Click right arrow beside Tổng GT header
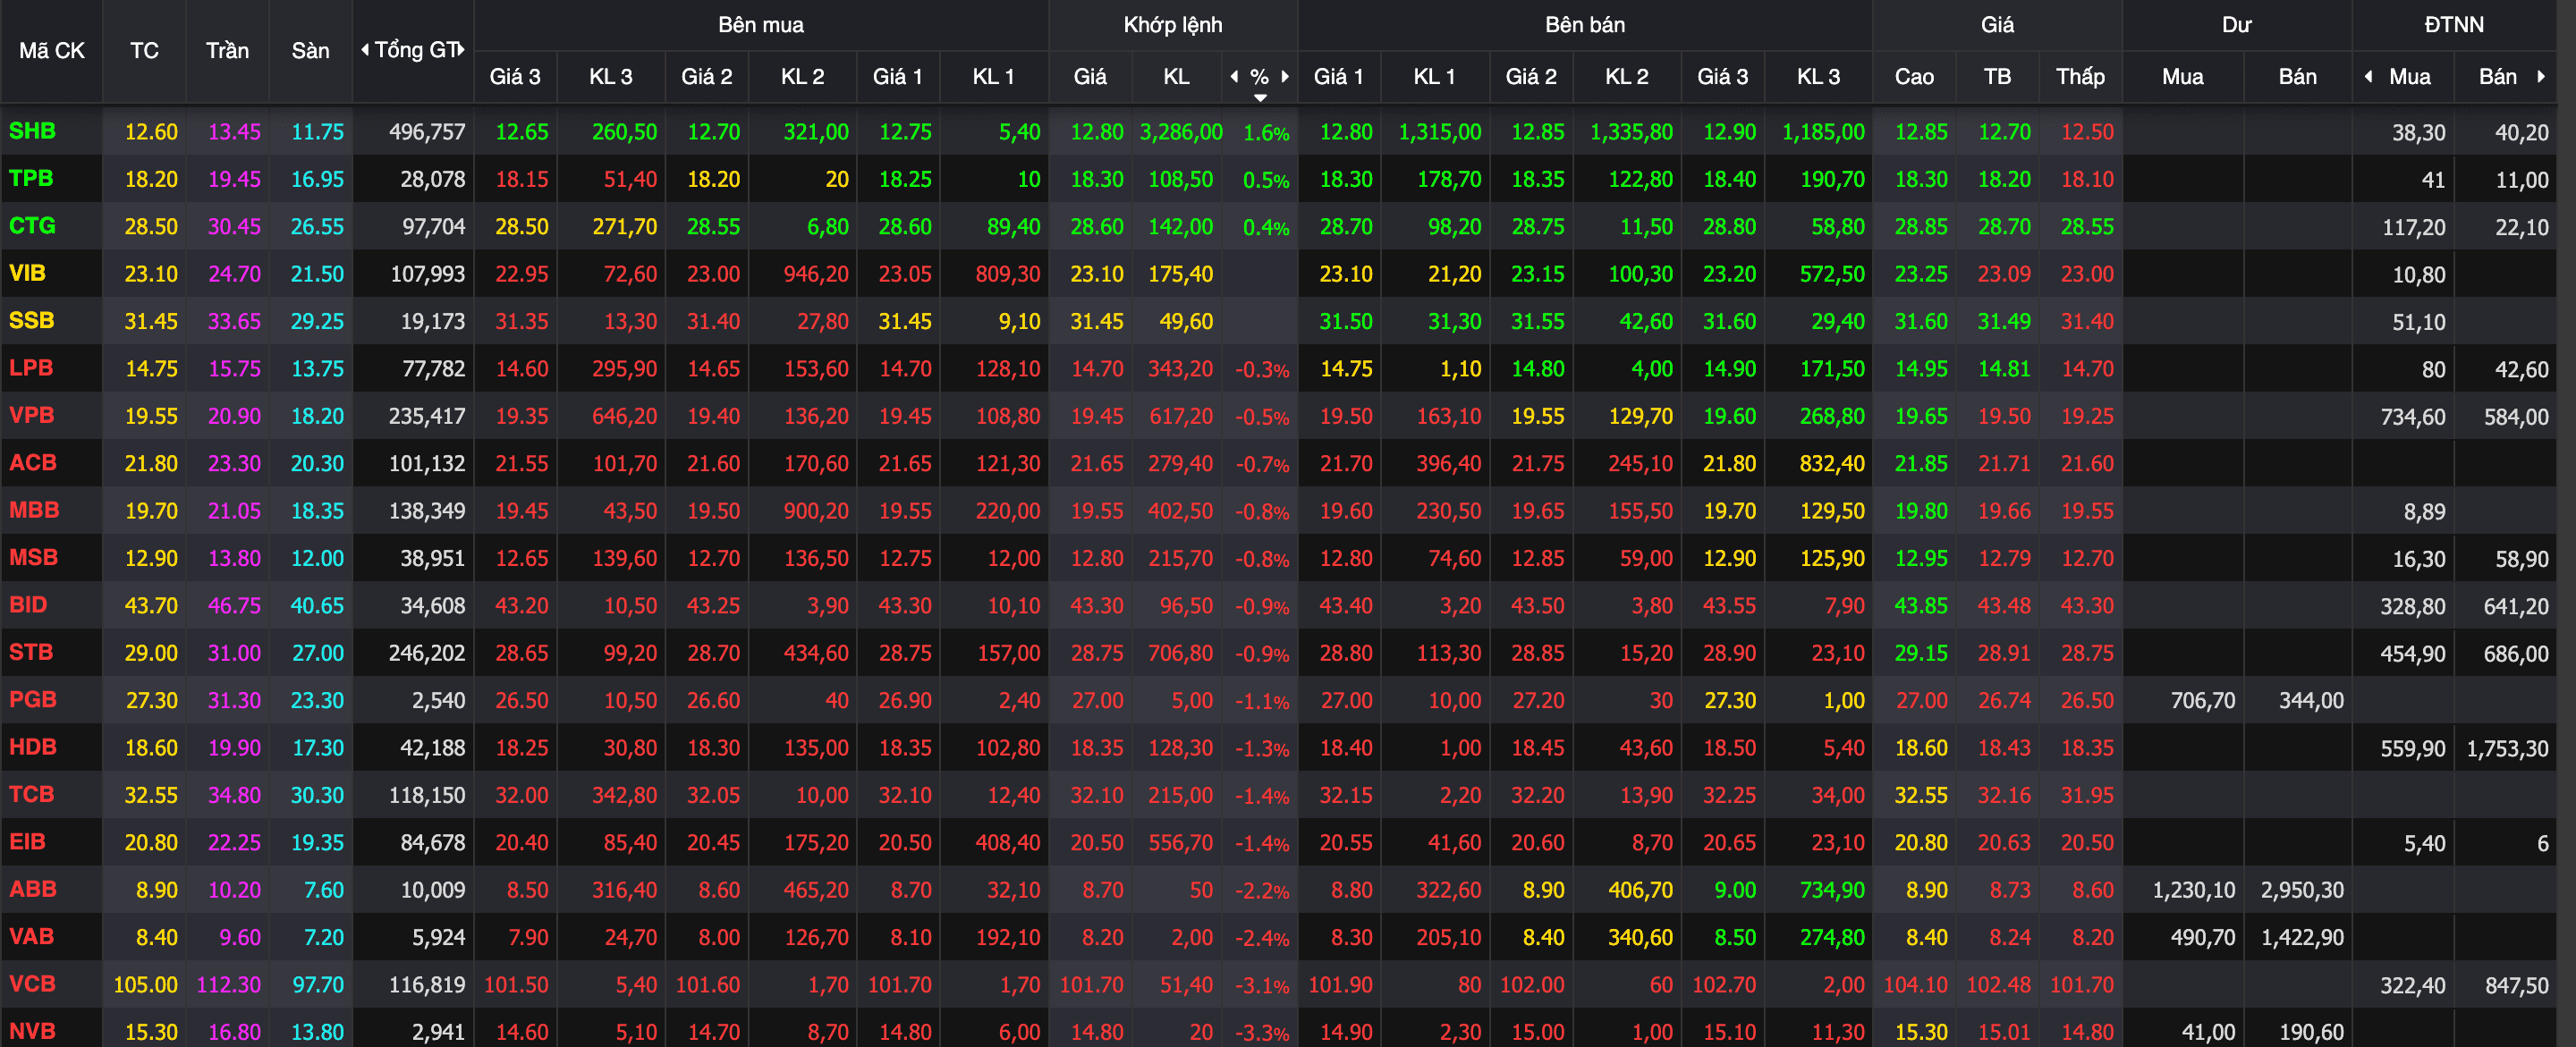 (x=462, y=50)
